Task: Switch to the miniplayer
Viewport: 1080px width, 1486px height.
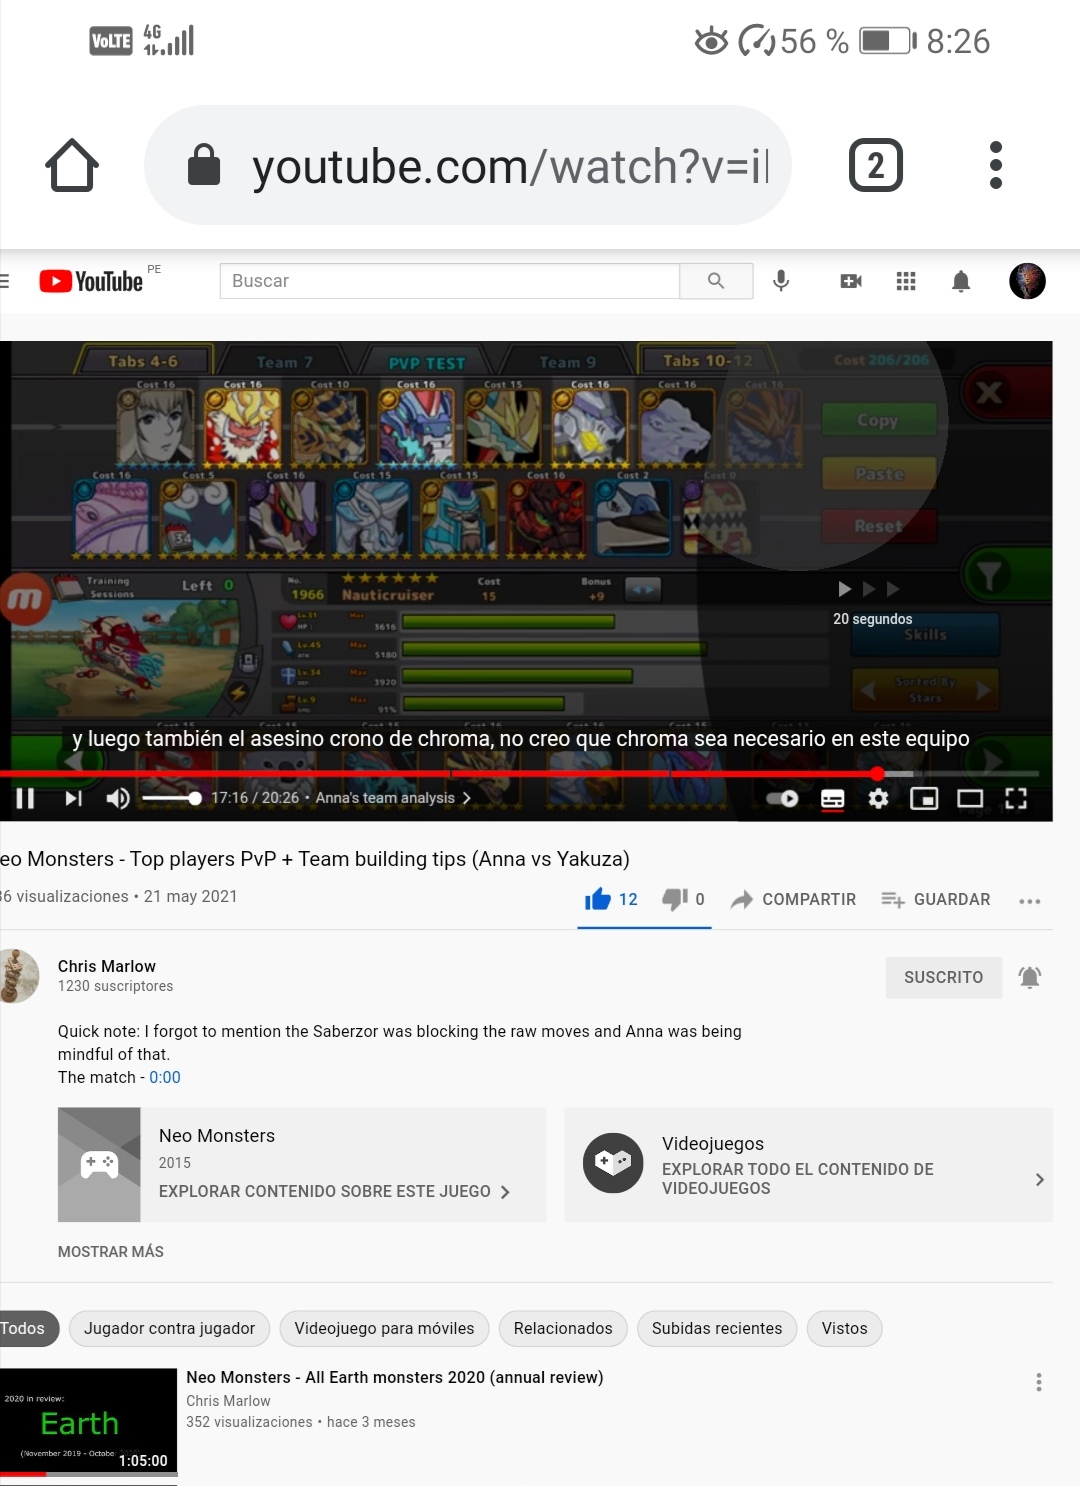Action: click(924, 798)
